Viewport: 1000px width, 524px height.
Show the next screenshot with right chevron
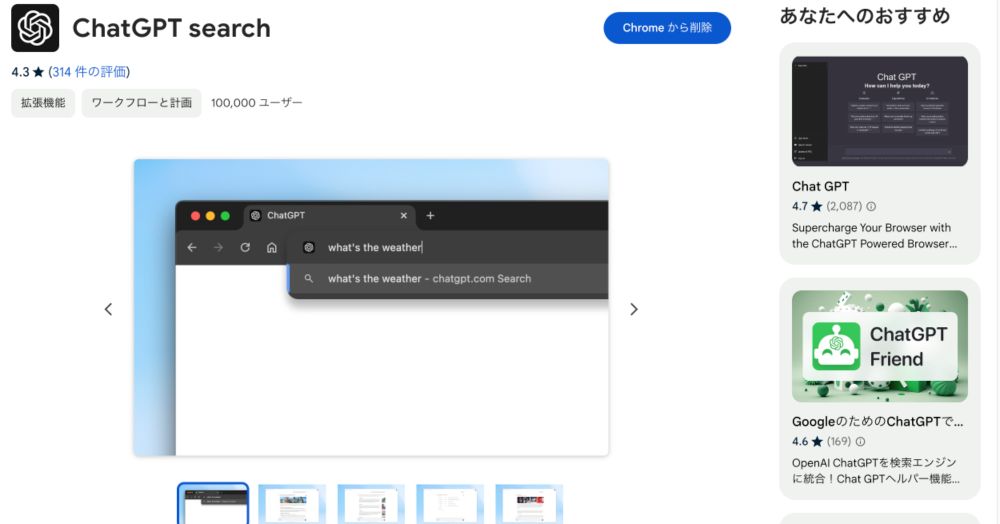coord(633,309)
